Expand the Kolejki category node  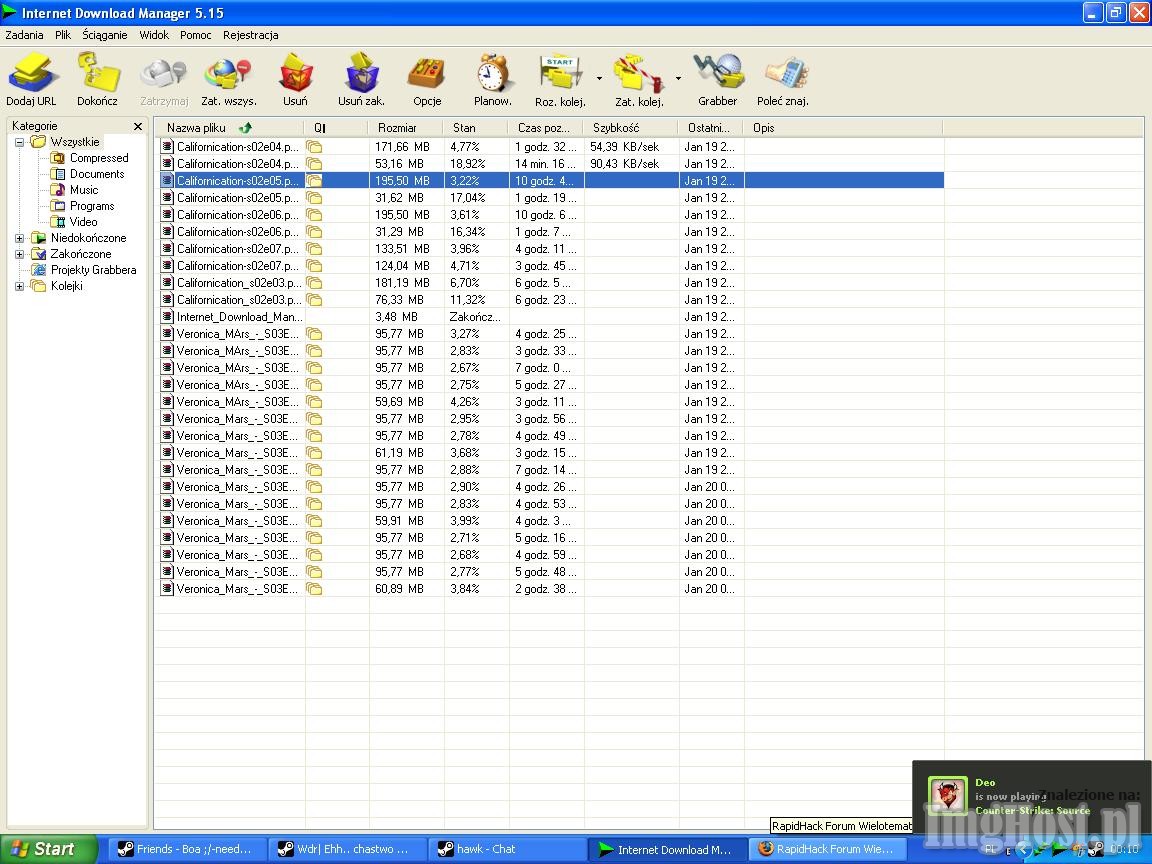[20, 287]
